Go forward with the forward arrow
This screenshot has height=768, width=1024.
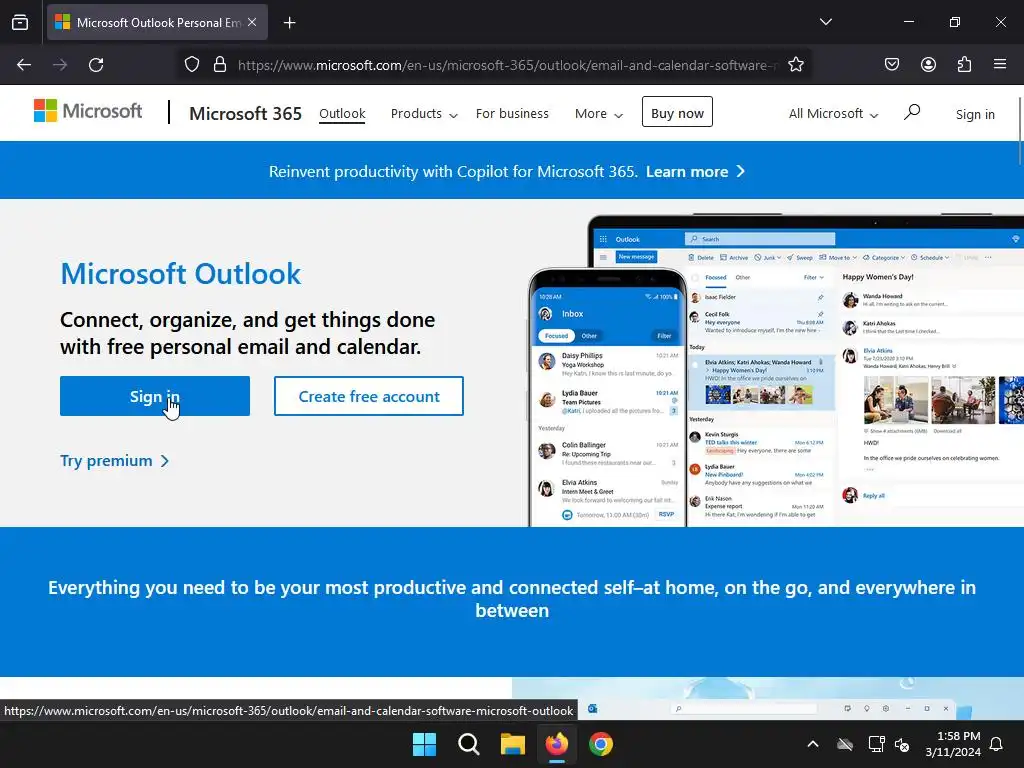[x=60, y=65]
